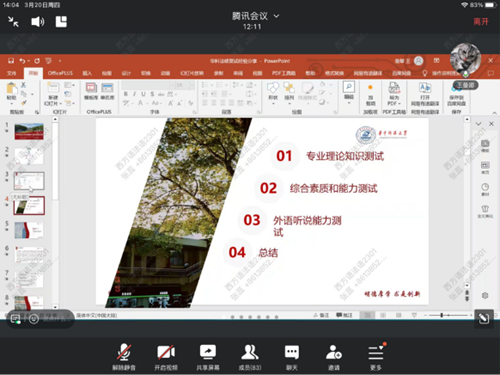Open the share screen (共享屏幕) option
Viewport: 500px width, 375px height.
click(208, 357)
